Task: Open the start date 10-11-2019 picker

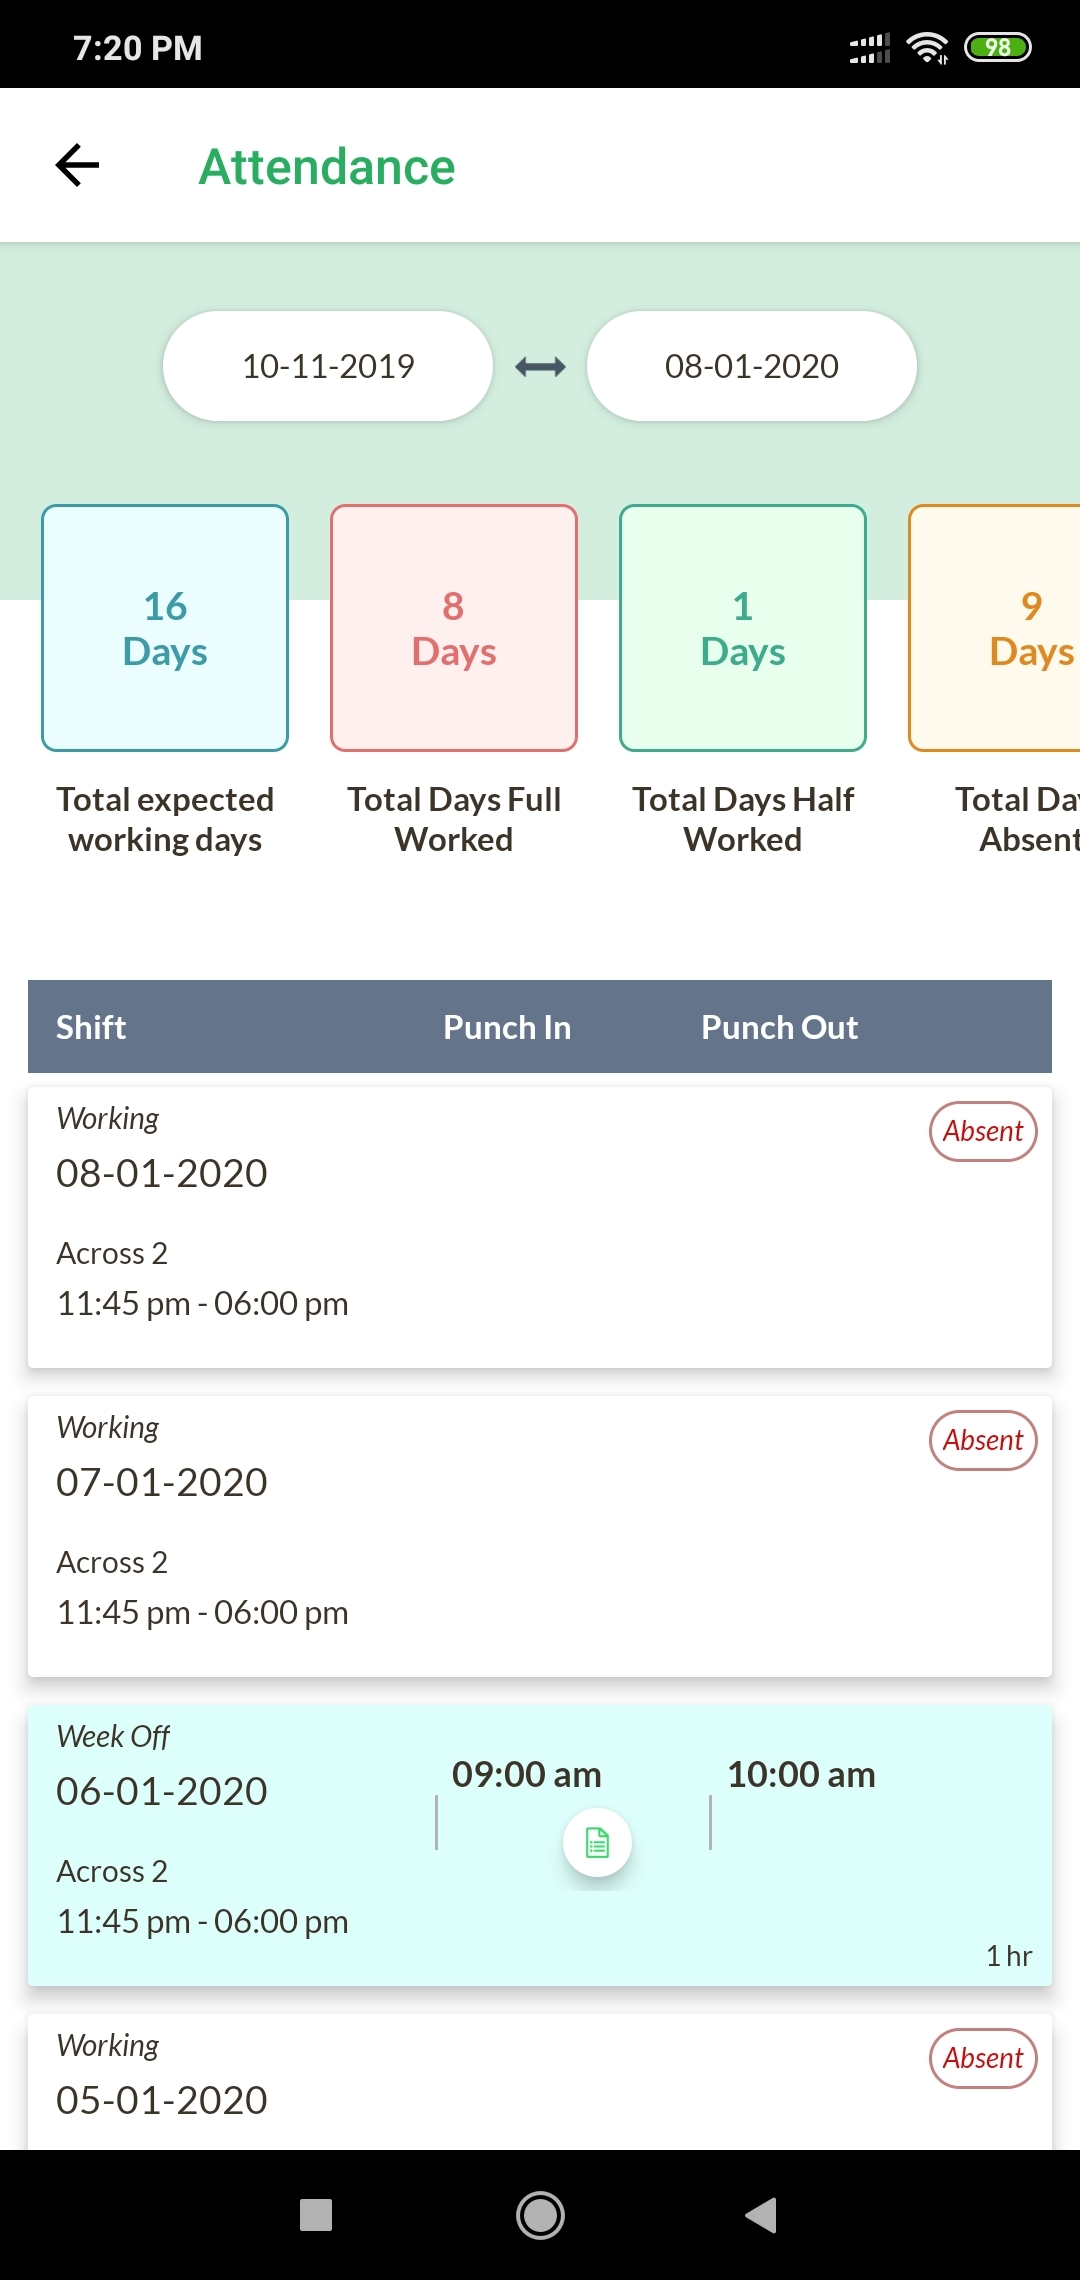Action: (328, 366)
